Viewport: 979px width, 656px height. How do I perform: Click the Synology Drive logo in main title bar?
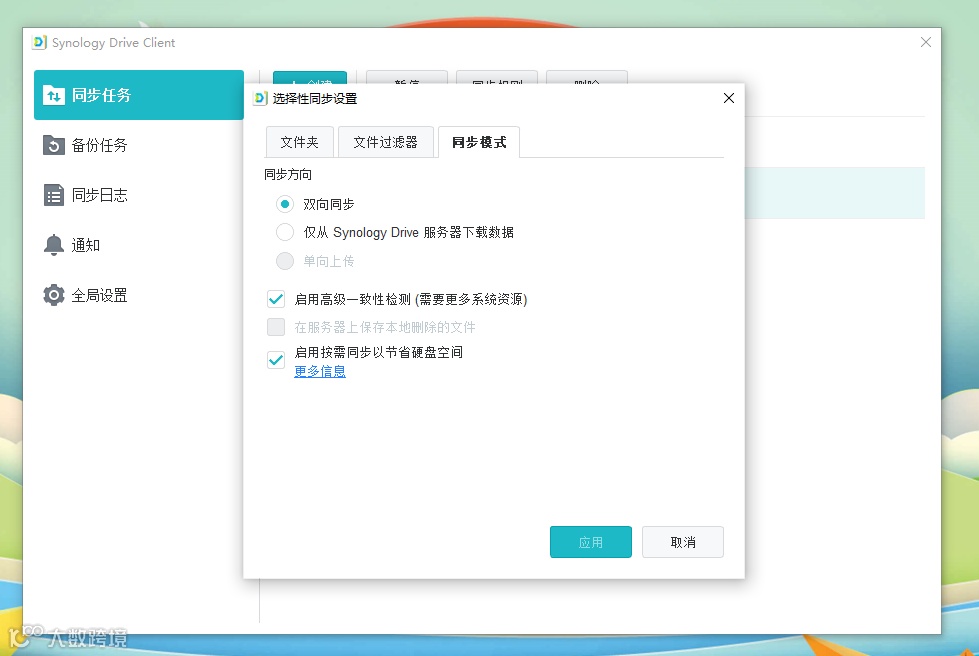click(x=39, y=42)
